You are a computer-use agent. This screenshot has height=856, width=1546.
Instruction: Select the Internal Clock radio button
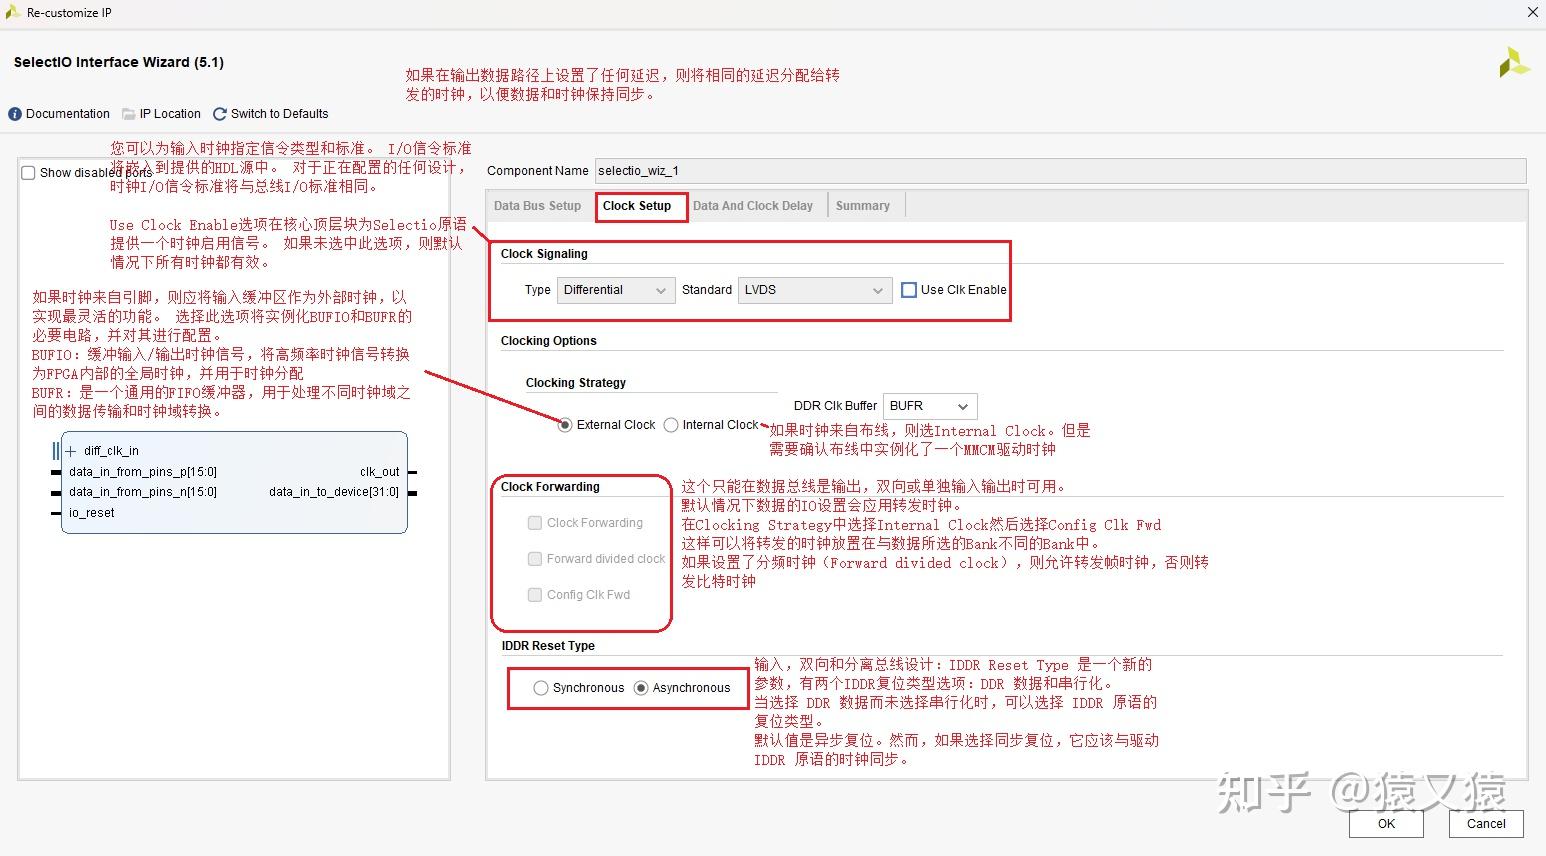(x=671, y=424)
